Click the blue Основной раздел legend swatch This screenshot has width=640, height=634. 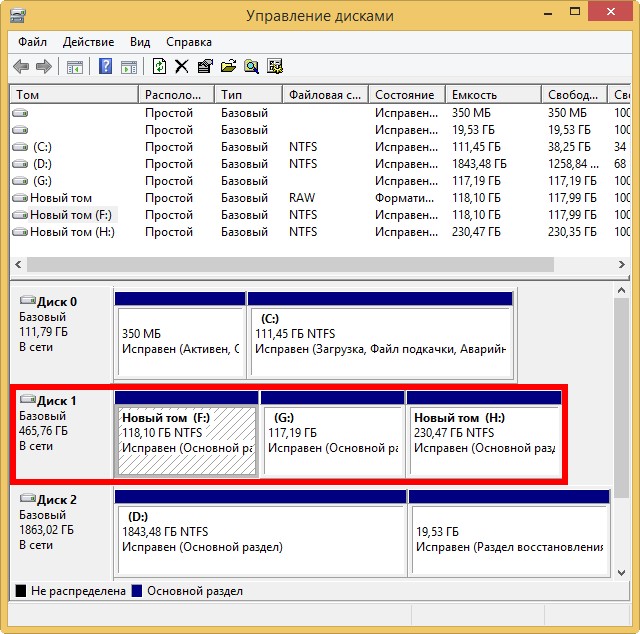(137, 591)
